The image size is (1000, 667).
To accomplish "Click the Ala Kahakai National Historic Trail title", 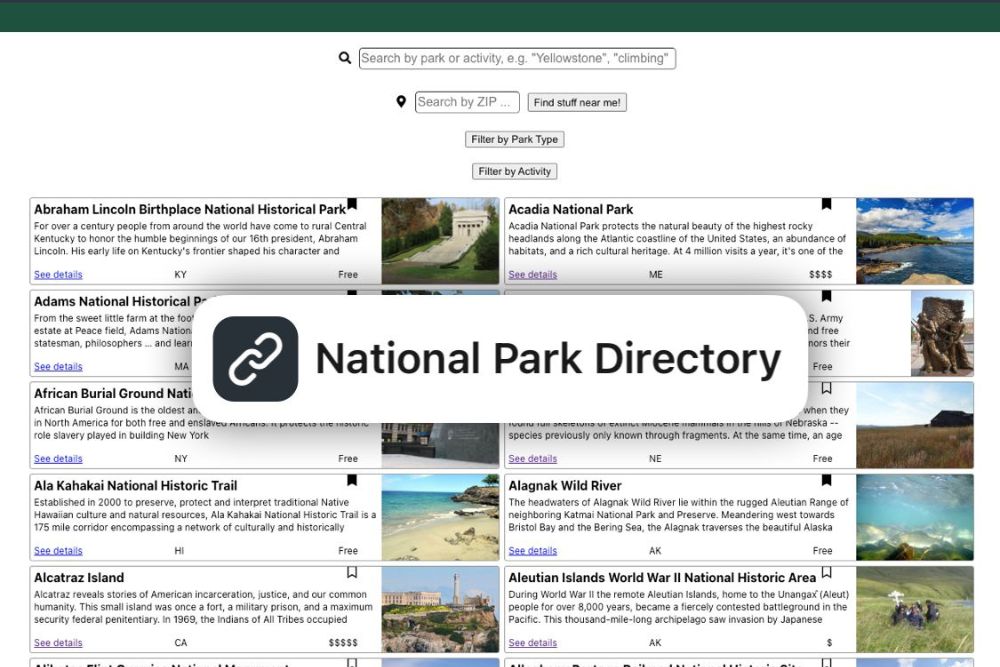I will coord(135,485).
